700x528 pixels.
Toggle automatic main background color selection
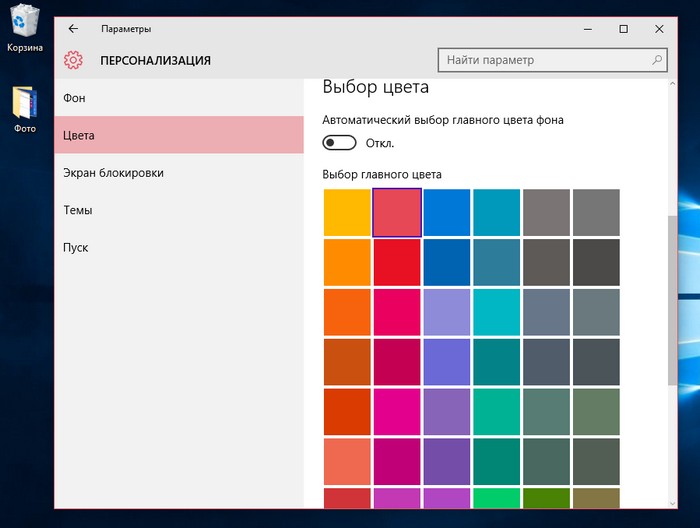coord(340,143)
